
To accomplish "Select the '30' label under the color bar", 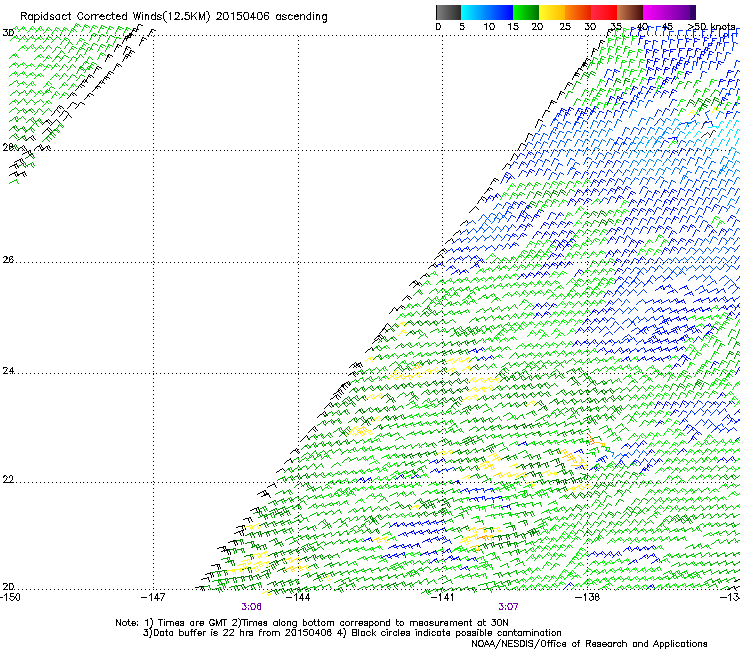I will [590, 27].
